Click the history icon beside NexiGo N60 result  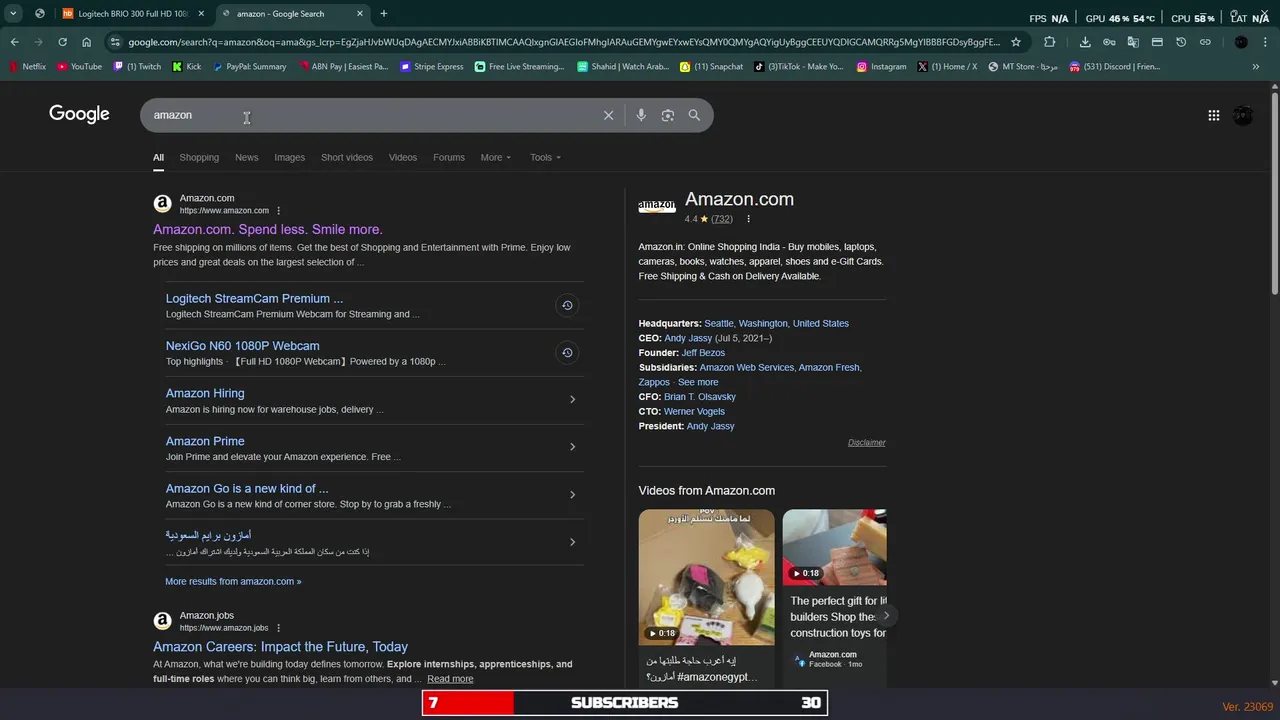tap(567, 352)
